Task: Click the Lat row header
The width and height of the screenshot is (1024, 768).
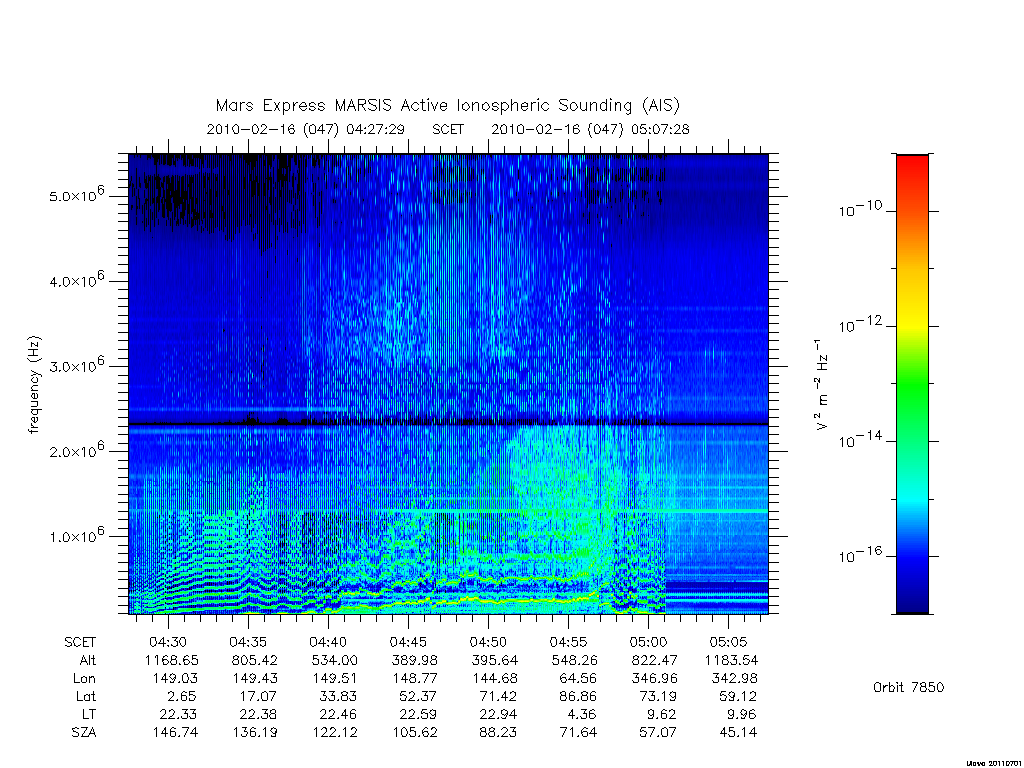Action: click(x=86, y=696)
